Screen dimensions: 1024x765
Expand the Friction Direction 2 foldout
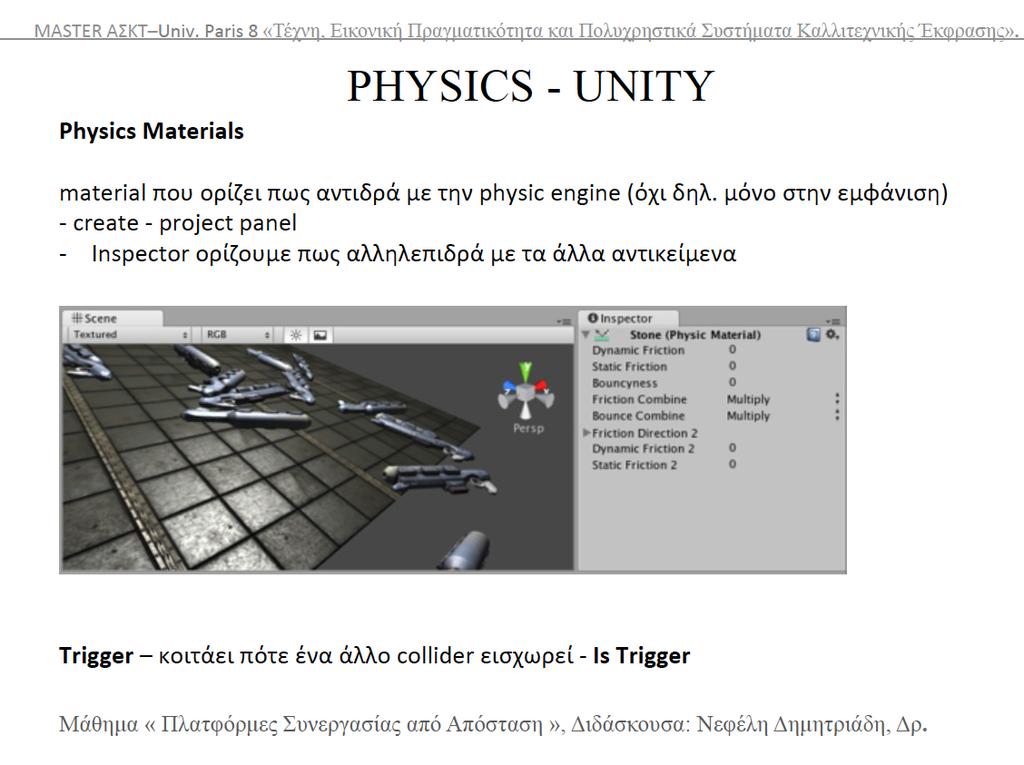(586, 432)
